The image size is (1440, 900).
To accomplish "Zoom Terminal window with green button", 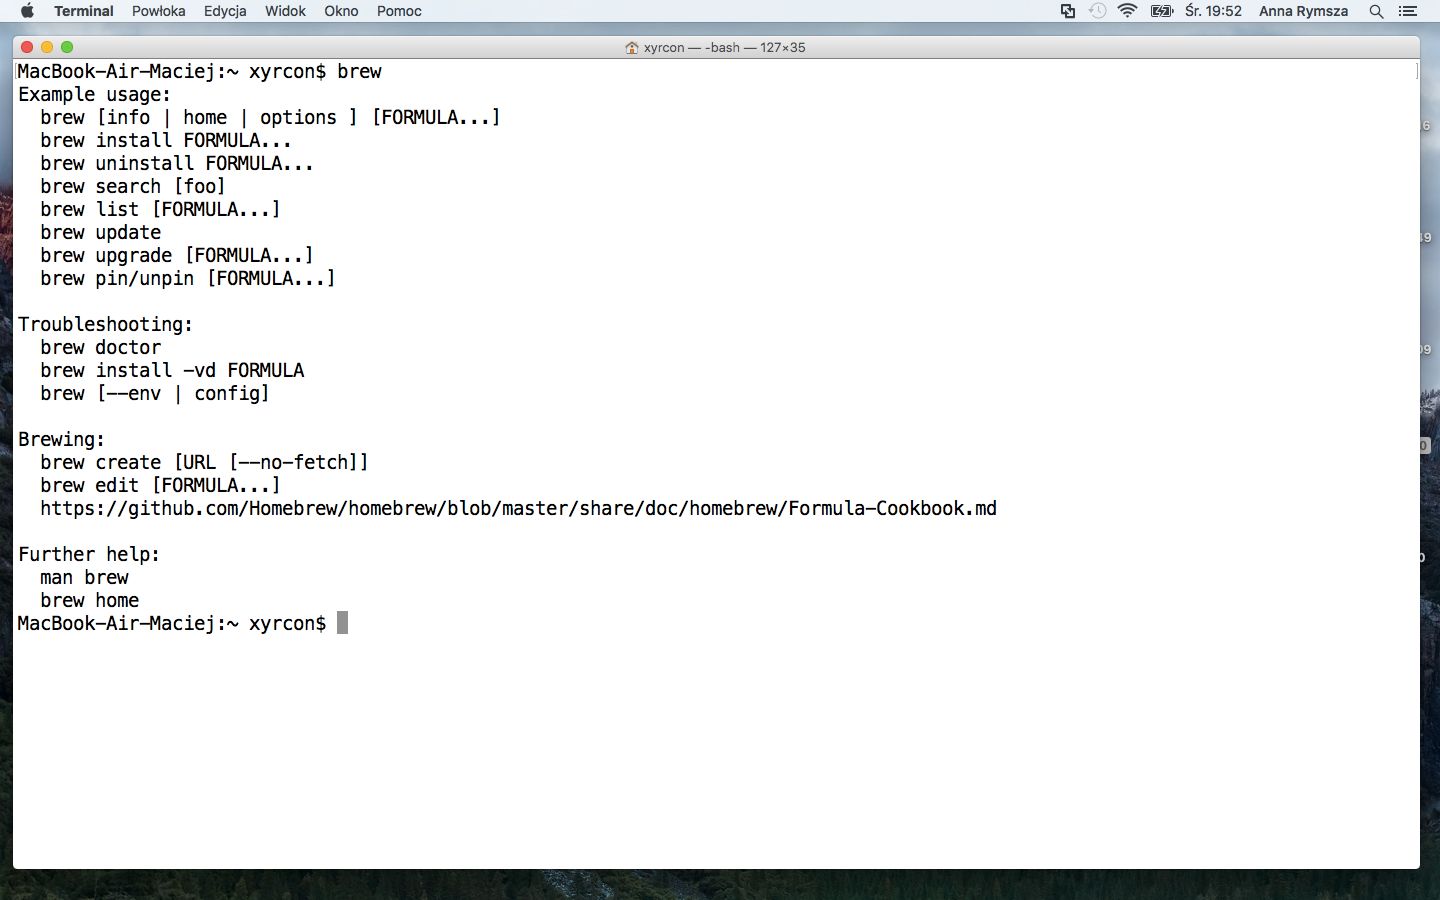I will click(x=67, y=47).
